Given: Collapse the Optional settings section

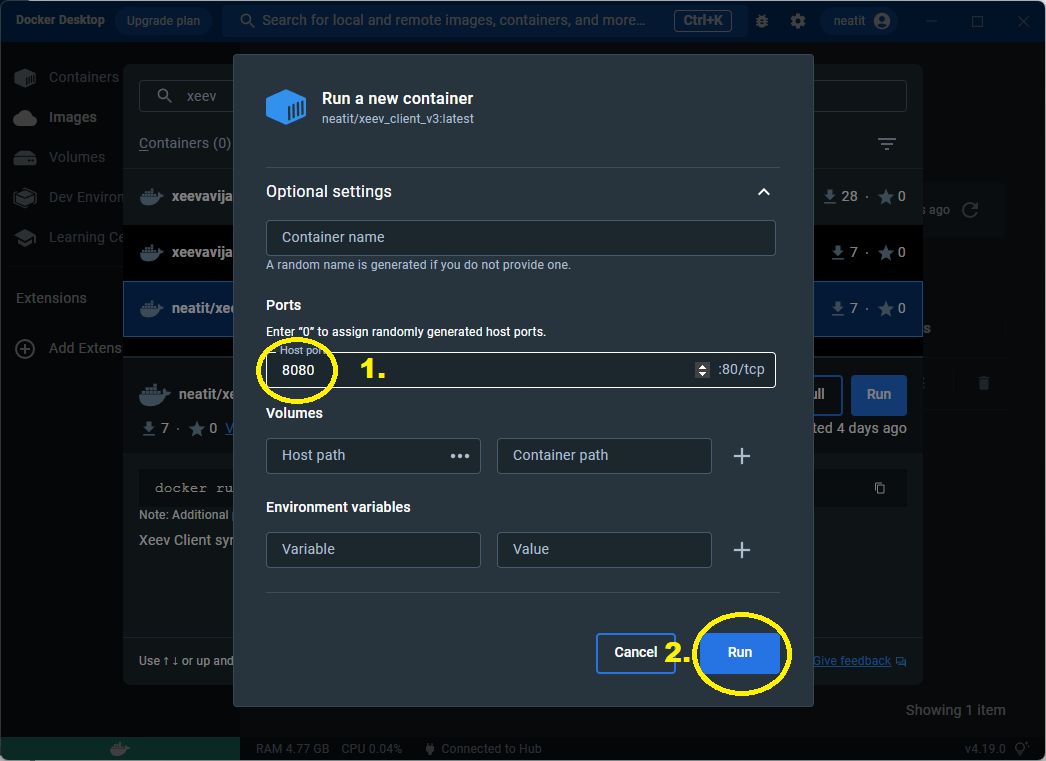Looking at the screenshot, I should (763, 192).
